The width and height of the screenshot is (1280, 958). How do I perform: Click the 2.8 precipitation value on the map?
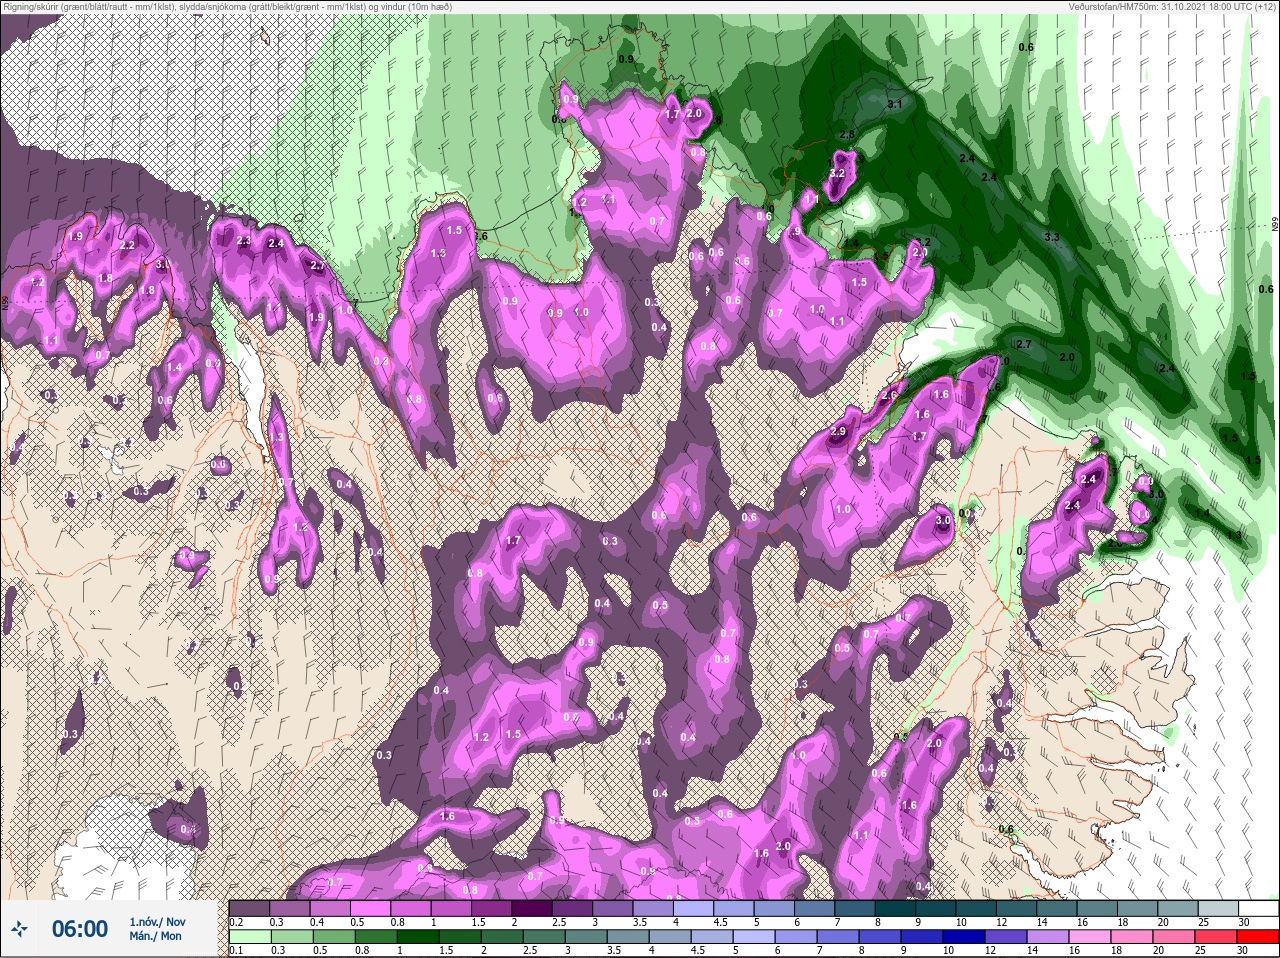(x=846, y=134)
